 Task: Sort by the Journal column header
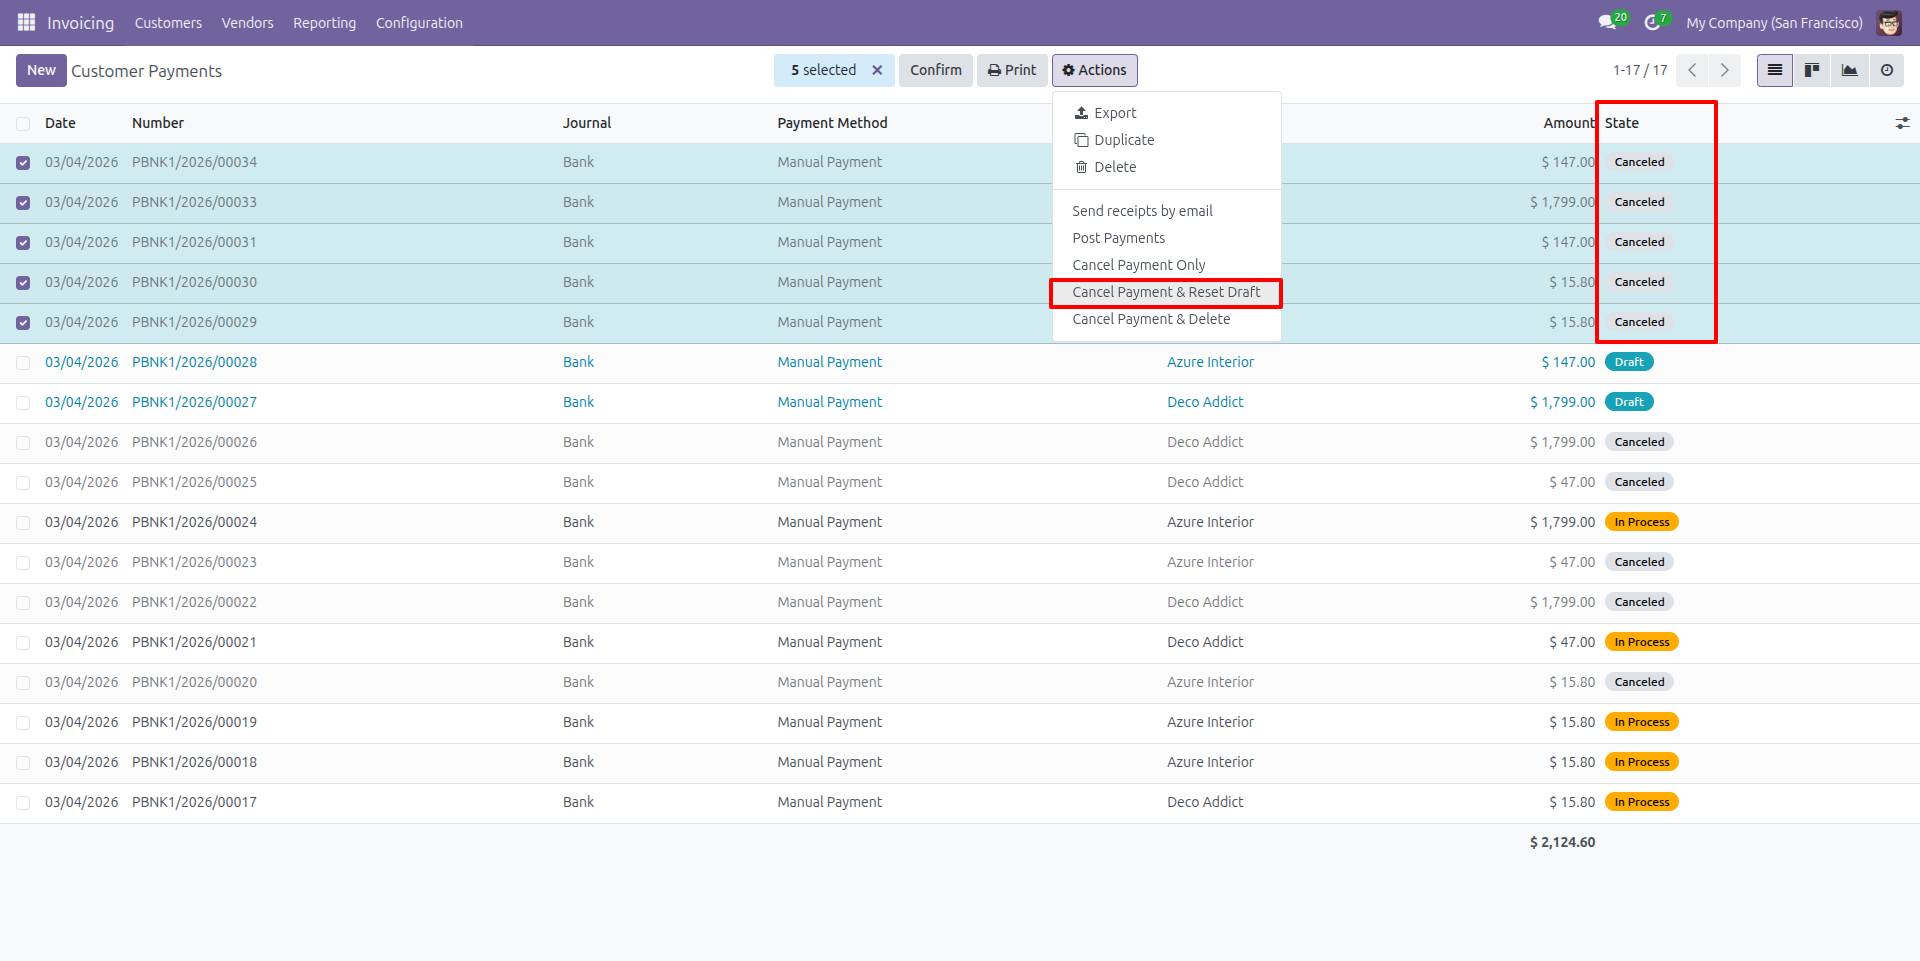[587, 123]
